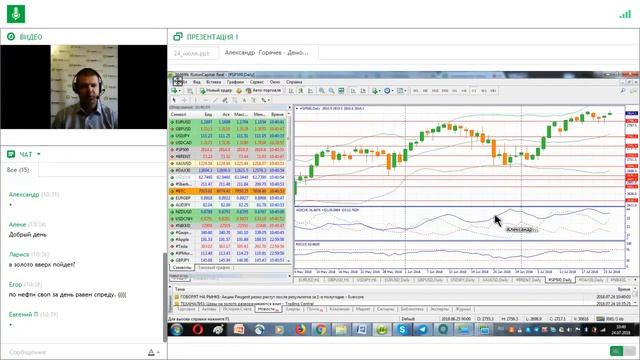The image size is (640, 360).
Task: Open the Тиковый график tab
Action: point(214,268)
